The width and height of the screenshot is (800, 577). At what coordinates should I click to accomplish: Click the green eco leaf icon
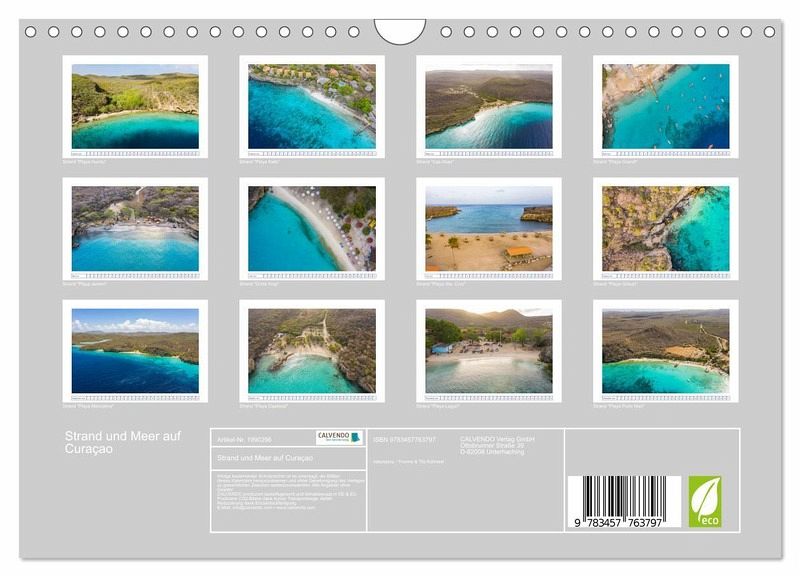[704, 501]
